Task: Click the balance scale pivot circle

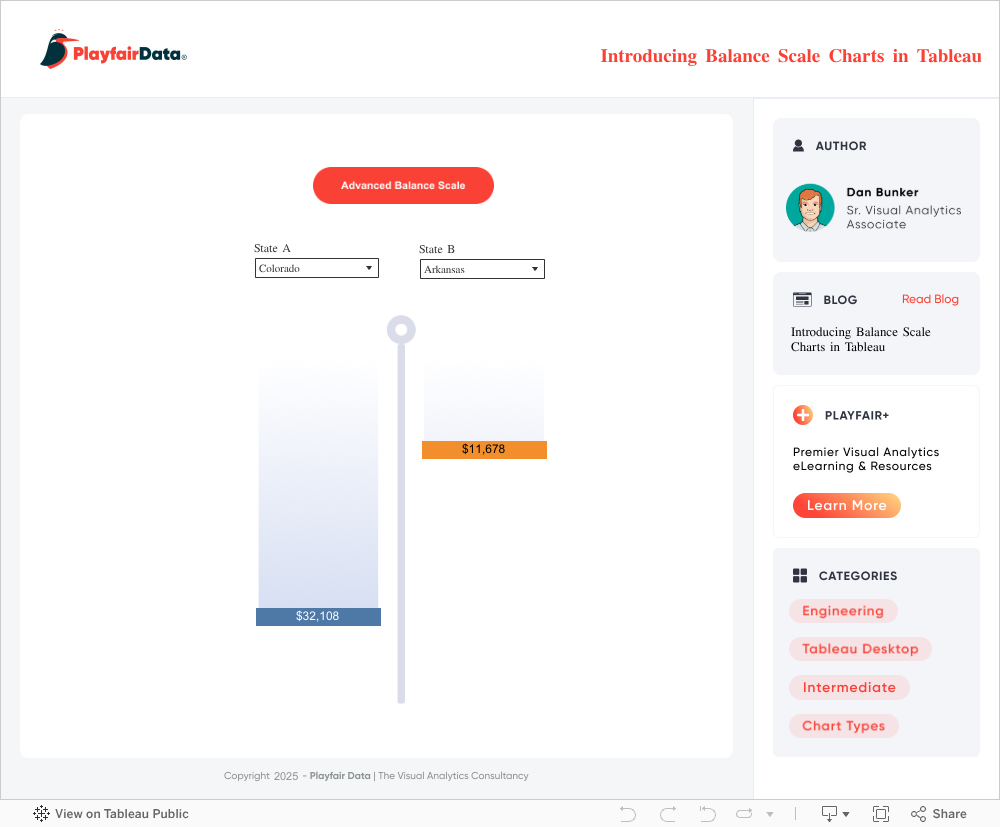Action: tap(401, 330)
